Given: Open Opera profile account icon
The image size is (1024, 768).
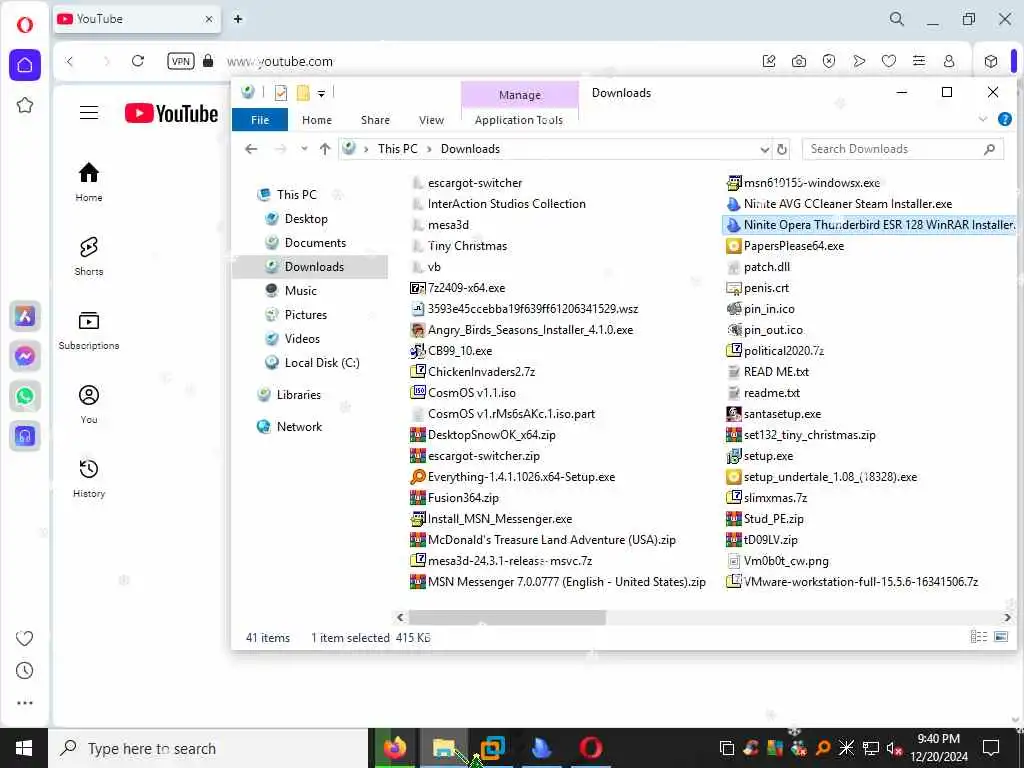Looking at the screenshot, I should tap(949, 61).
